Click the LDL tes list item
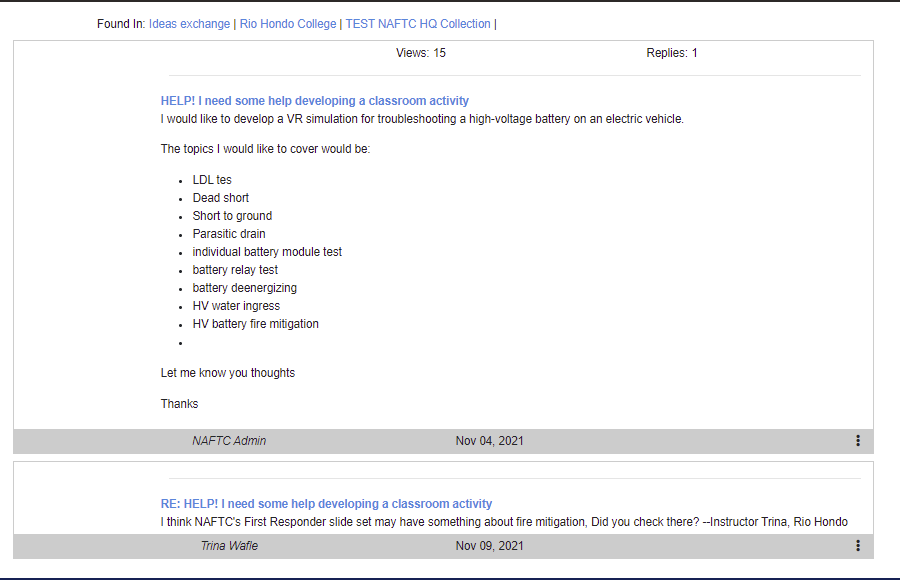 pos(212,180)
